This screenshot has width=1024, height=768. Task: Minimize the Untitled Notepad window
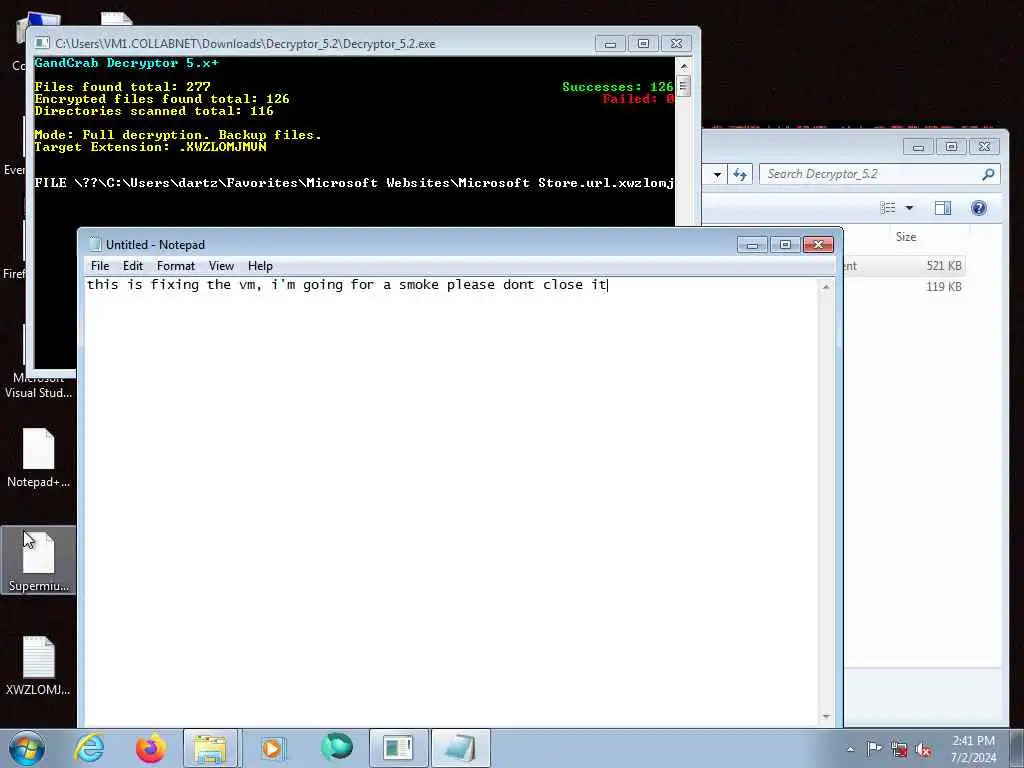click(752, 245)
